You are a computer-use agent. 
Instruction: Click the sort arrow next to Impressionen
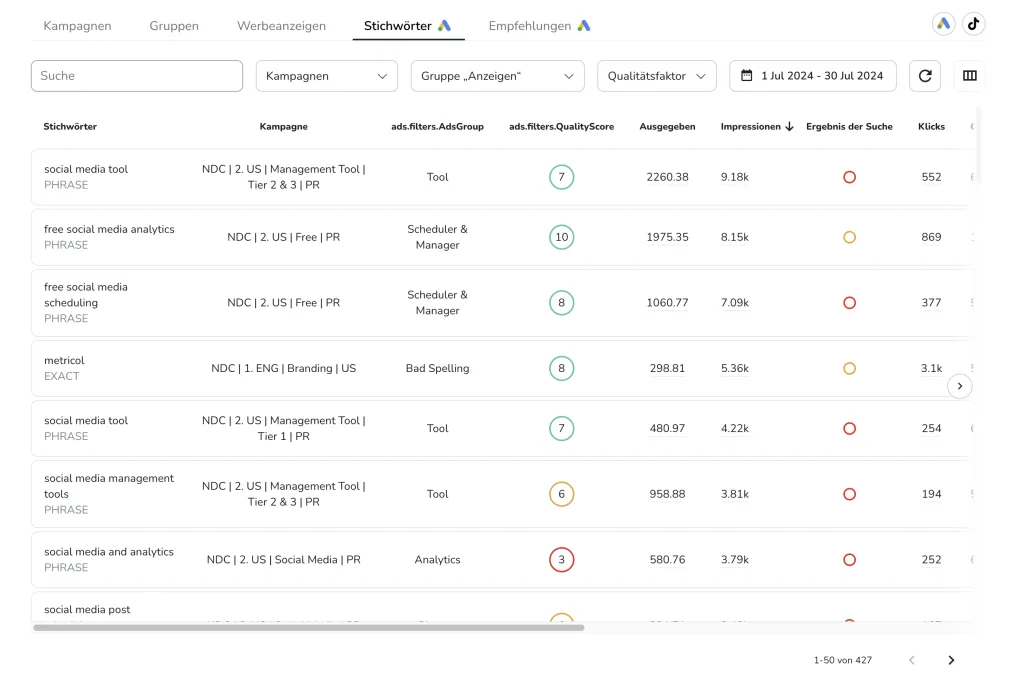pyautogui.click(x=789, y=127)
